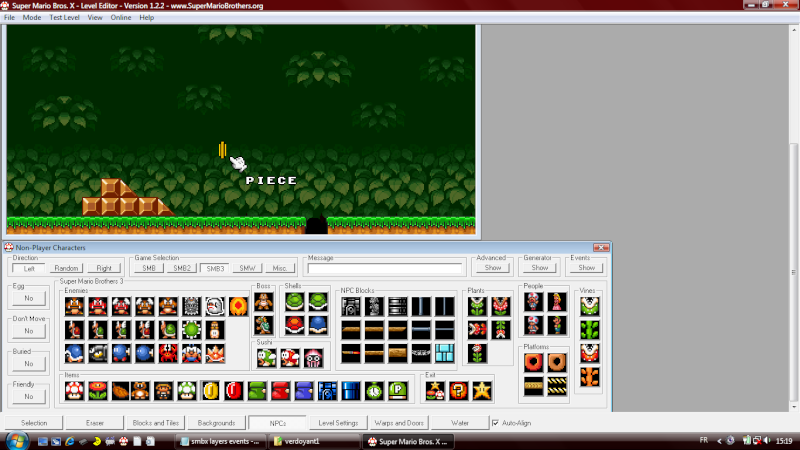Open the View menu
Image resolution: width=800 pixels, height=450 pixels.
(95, 17)
